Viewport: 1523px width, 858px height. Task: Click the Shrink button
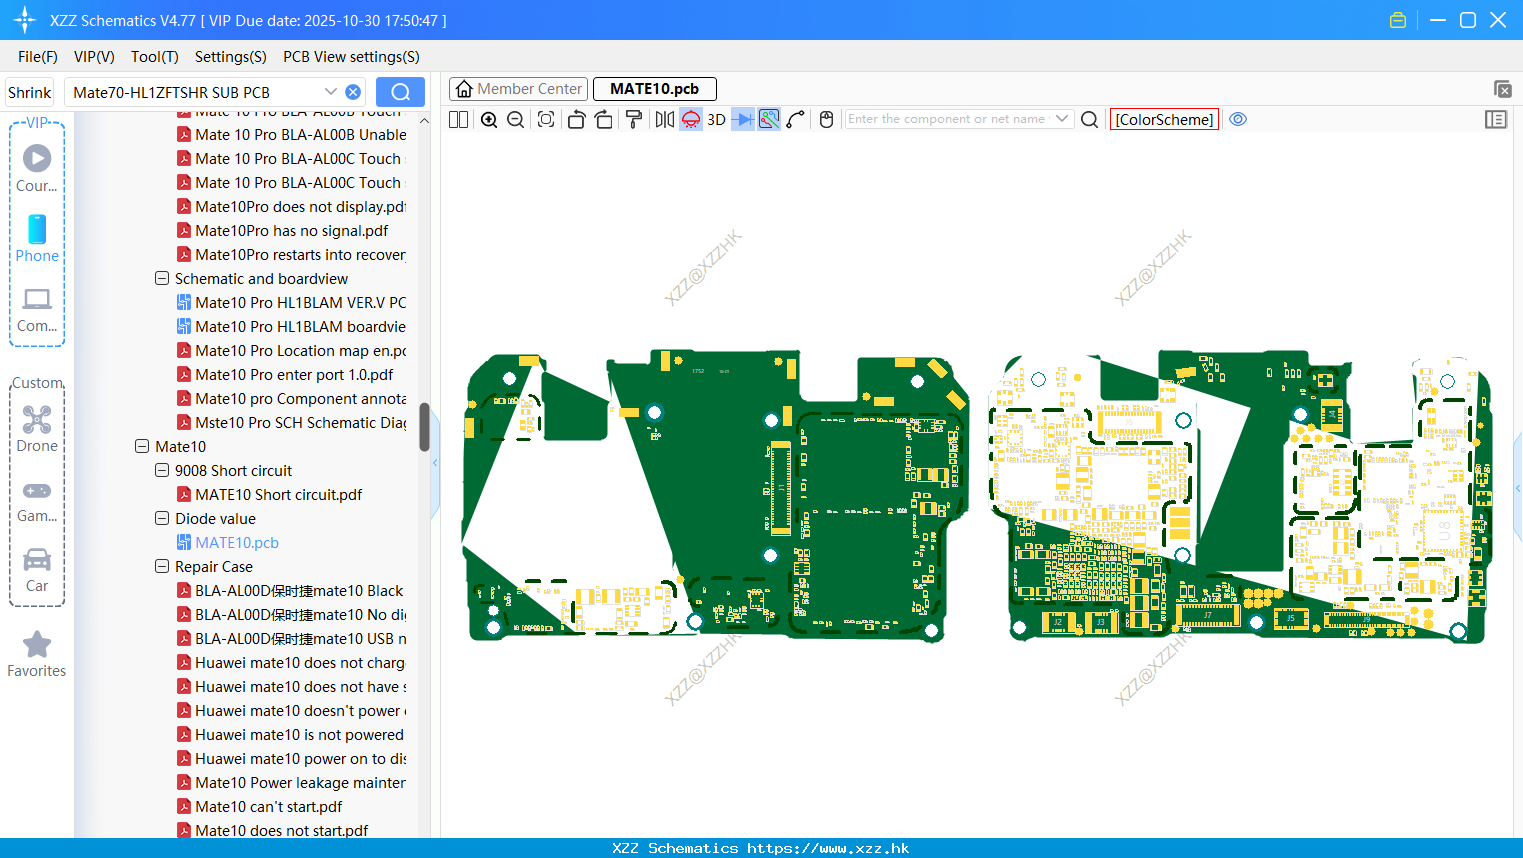point(30,92)
